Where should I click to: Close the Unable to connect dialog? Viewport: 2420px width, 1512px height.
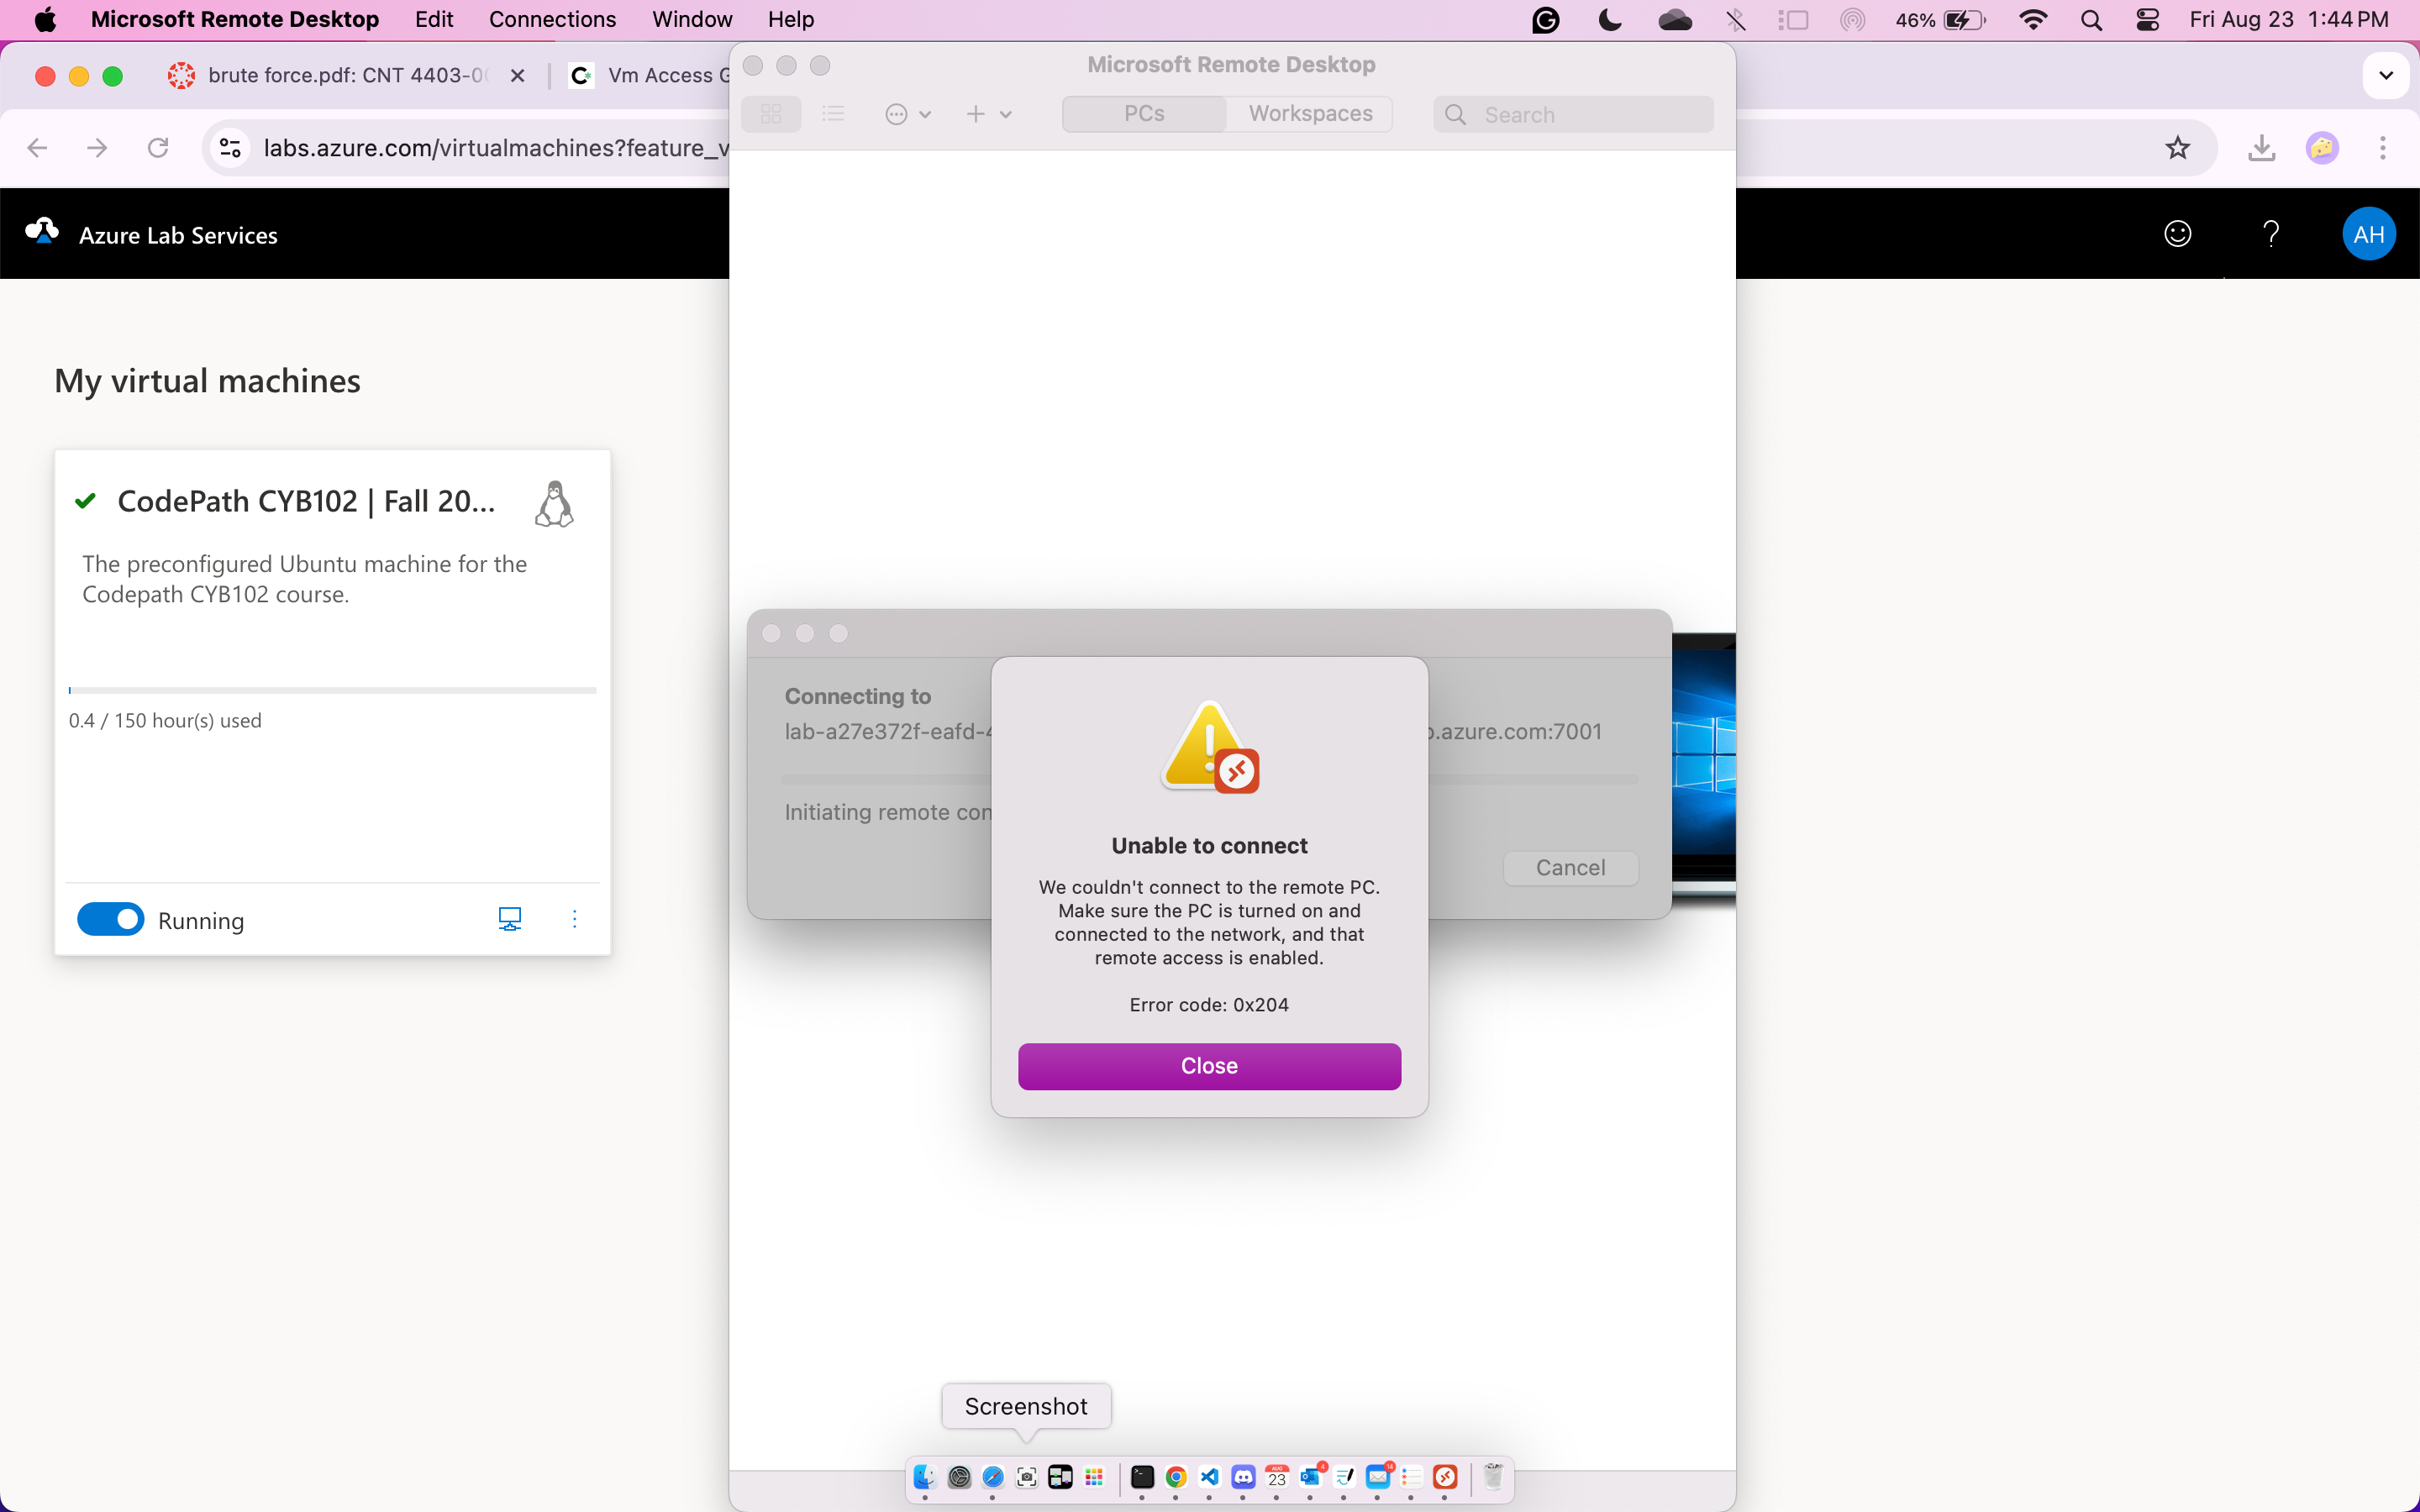[1208, 1066]
